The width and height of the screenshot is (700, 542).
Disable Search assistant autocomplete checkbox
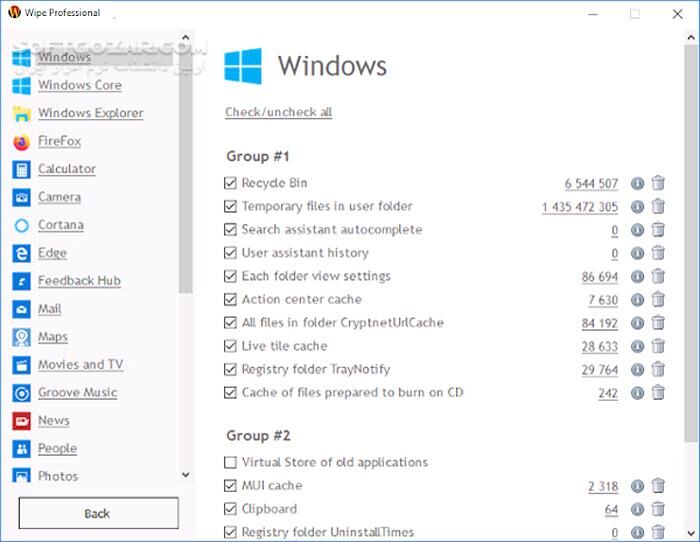coord(231,230)
